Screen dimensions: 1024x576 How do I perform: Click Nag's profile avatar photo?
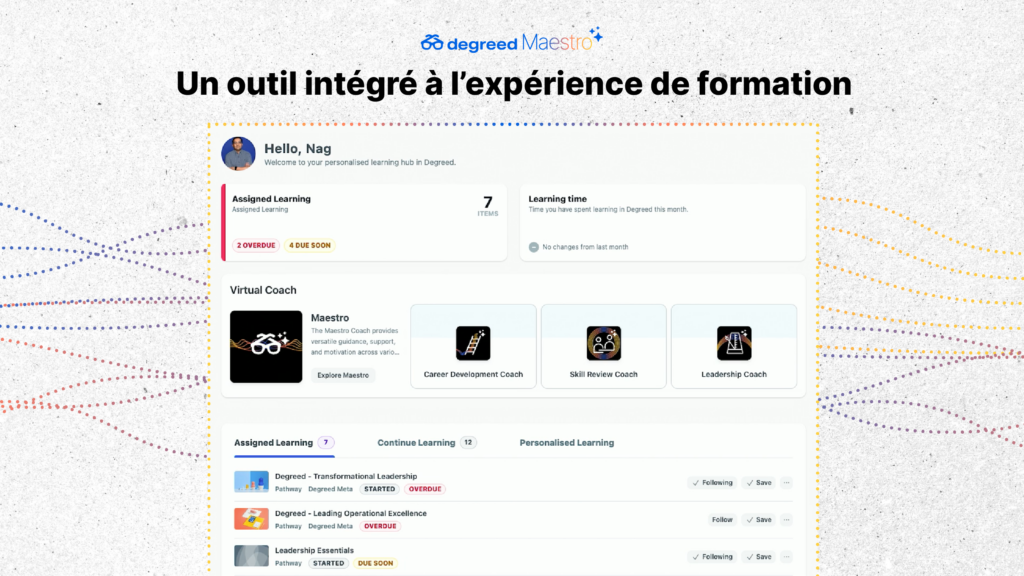238,153
